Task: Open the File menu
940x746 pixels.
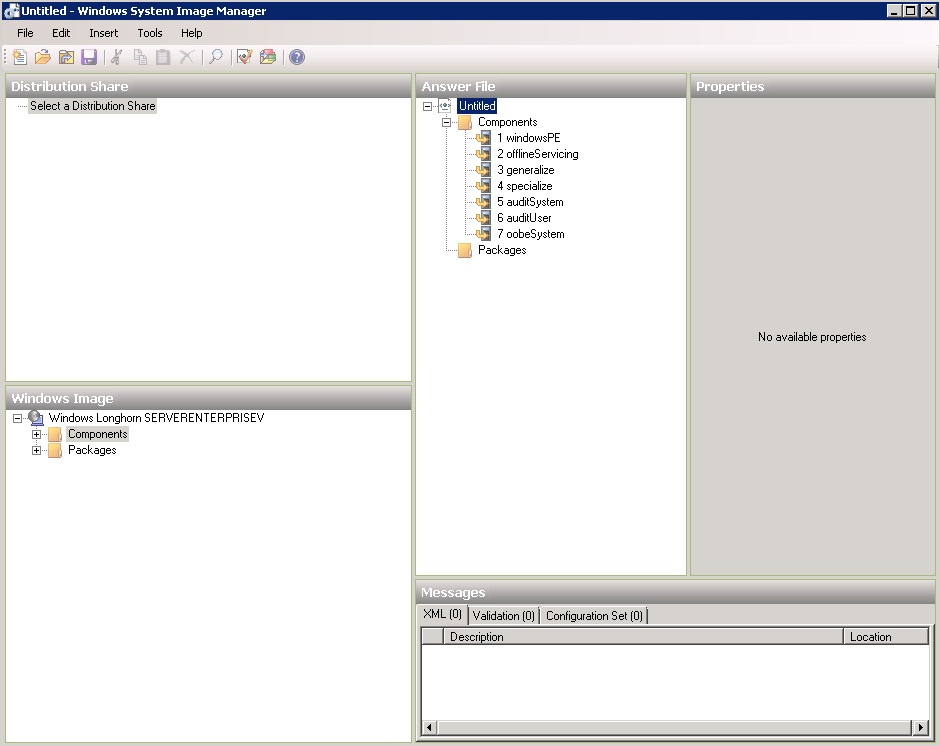Action: [x=25, y=33]
